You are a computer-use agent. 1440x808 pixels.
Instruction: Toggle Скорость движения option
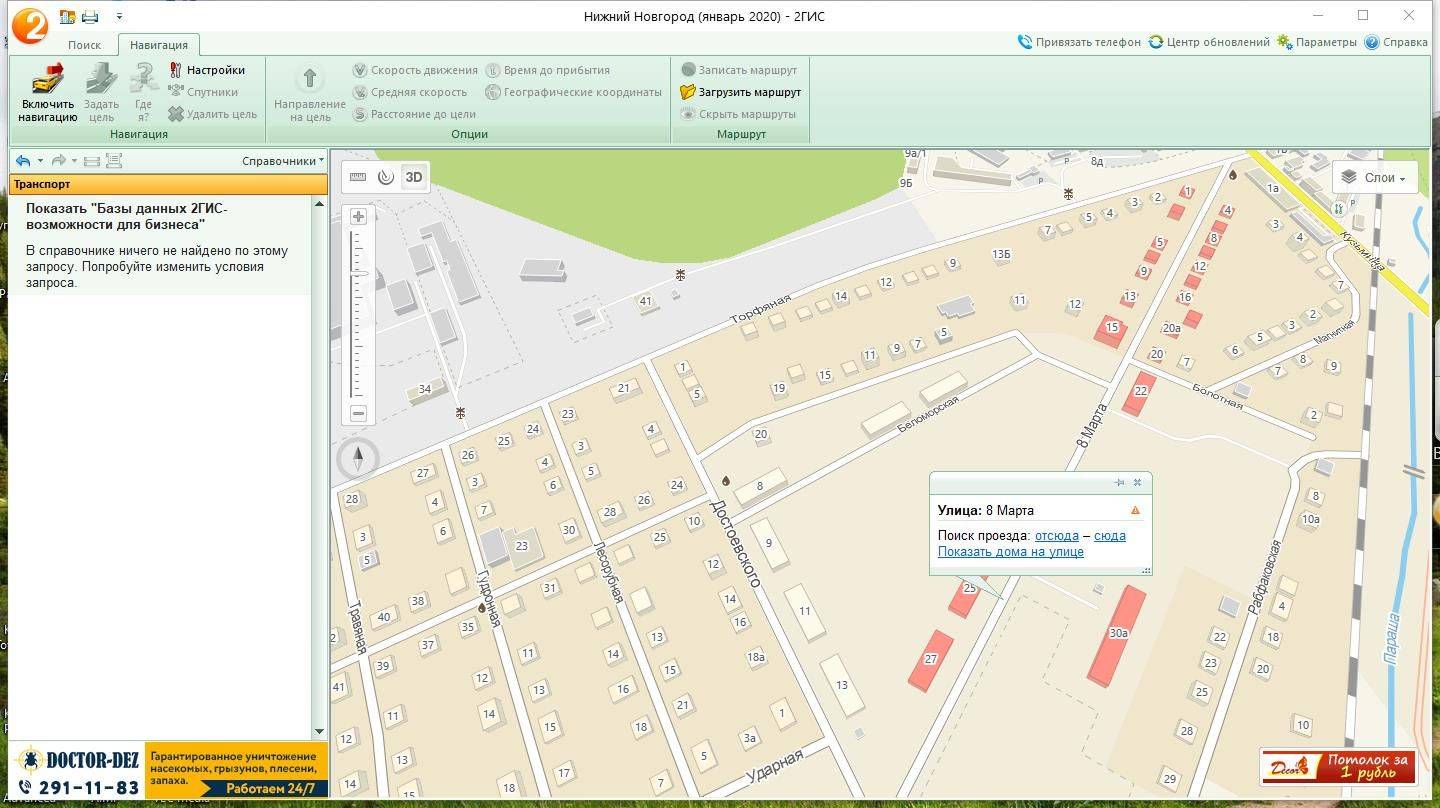coord(415,70)
